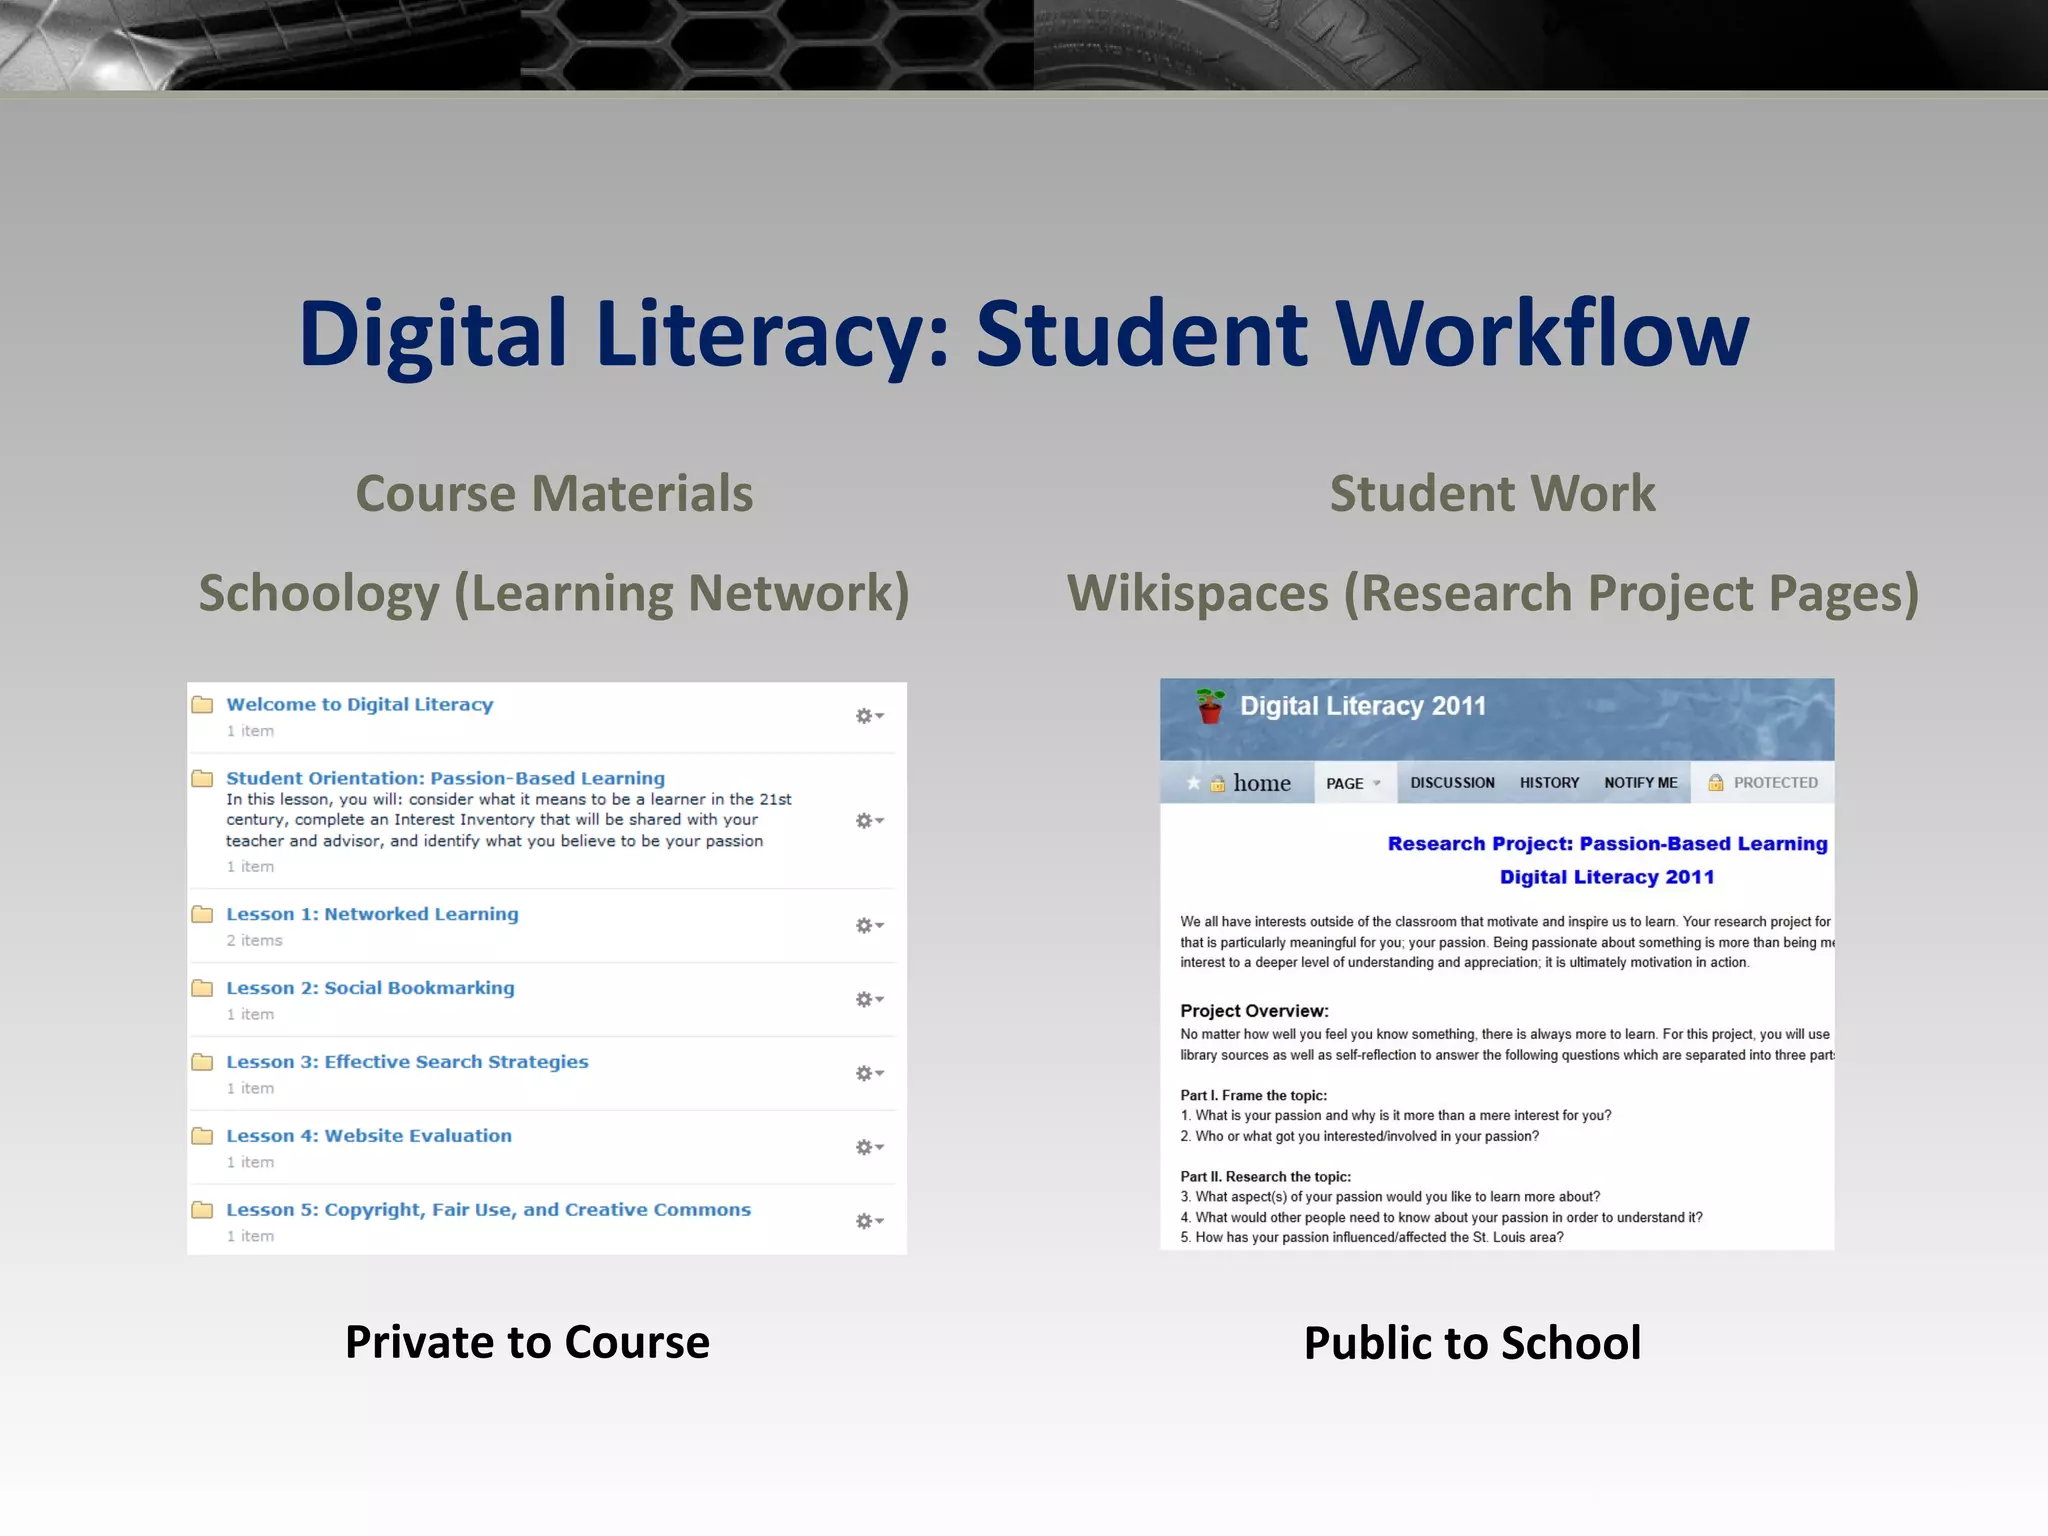
Task: Click Research Project: Passion-Based Learning heading
Action: click(1607, 844)
